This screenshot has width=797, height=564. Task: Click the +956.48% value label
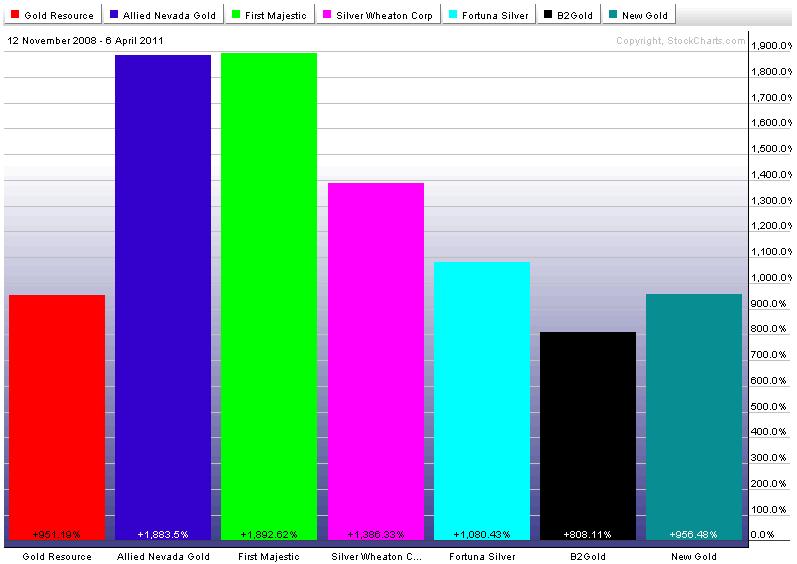(693, 535)
